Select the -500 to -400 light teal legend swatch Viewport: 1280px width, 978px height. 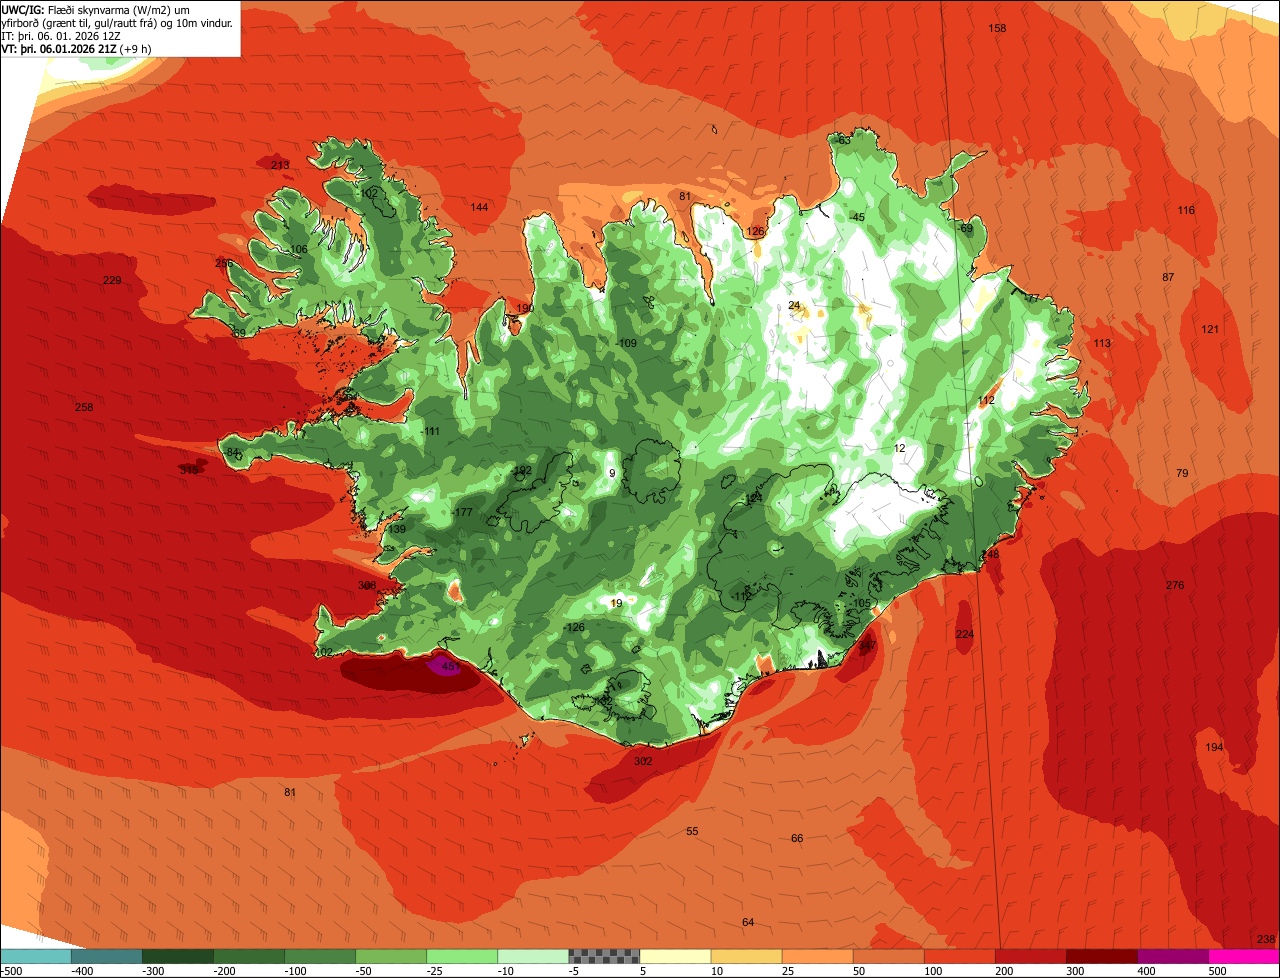click(x=36, y=956)
